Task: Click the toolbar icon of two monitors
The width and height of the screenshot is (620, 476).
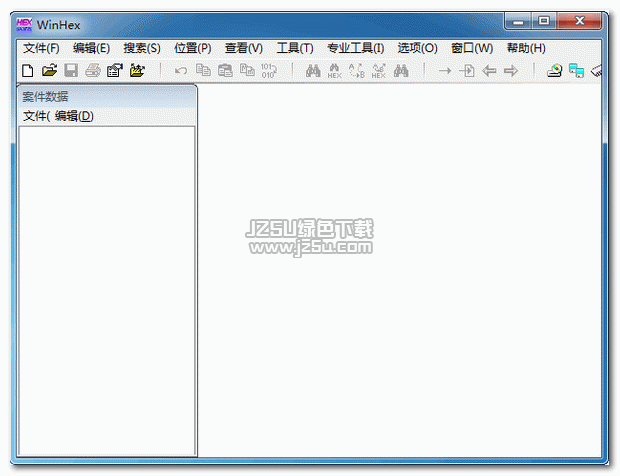Action: [x=577, y=71]
